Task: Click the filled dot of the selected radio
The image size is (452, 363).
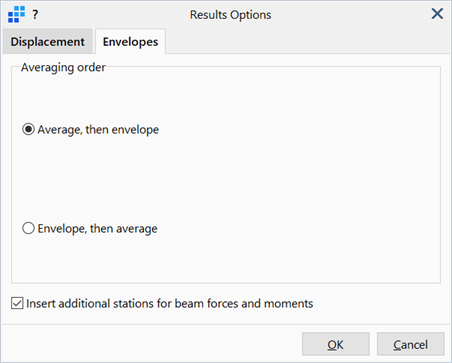Action: click(x=28, y=129)
